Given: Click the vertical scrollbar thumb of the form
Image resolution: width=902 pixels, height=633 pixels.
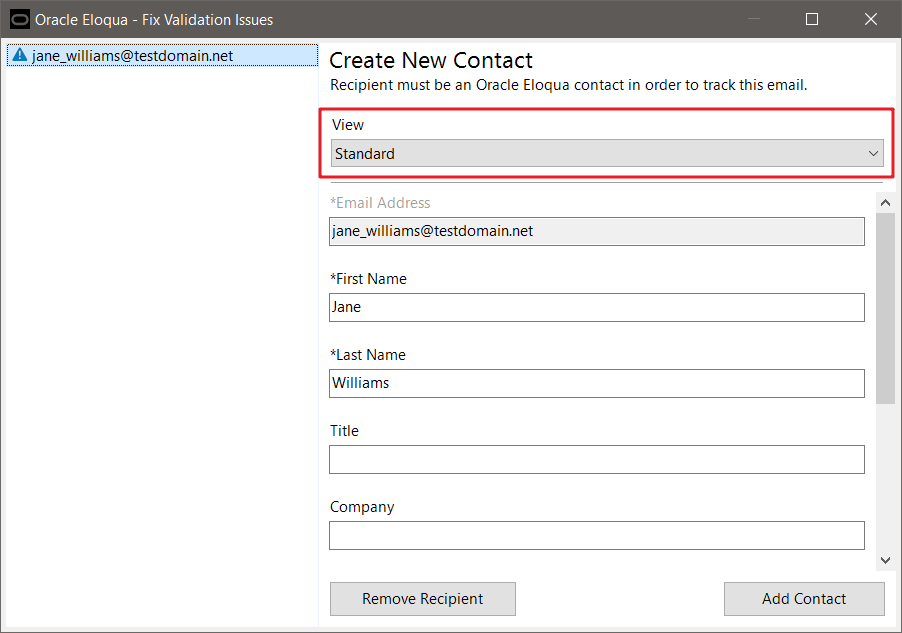Looking at the screenshot, I should (x=885, y=310).
